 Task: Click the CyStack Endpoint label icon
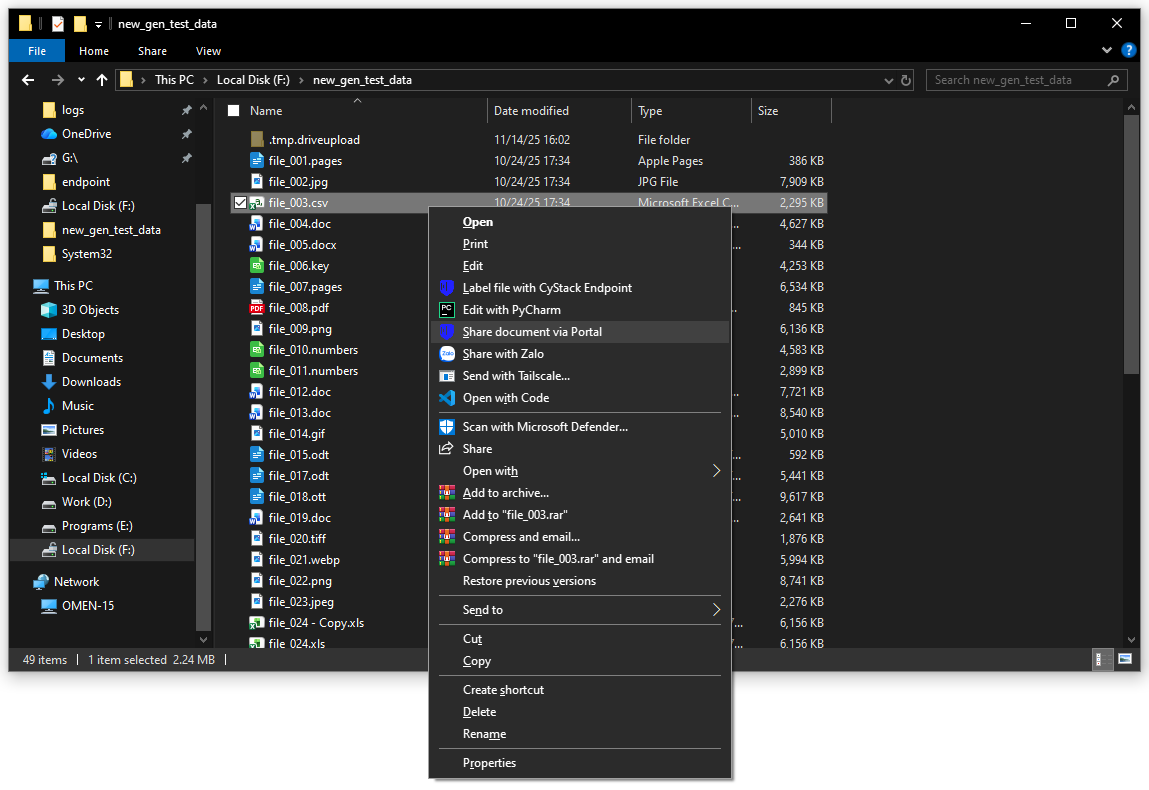click(446, 288)
